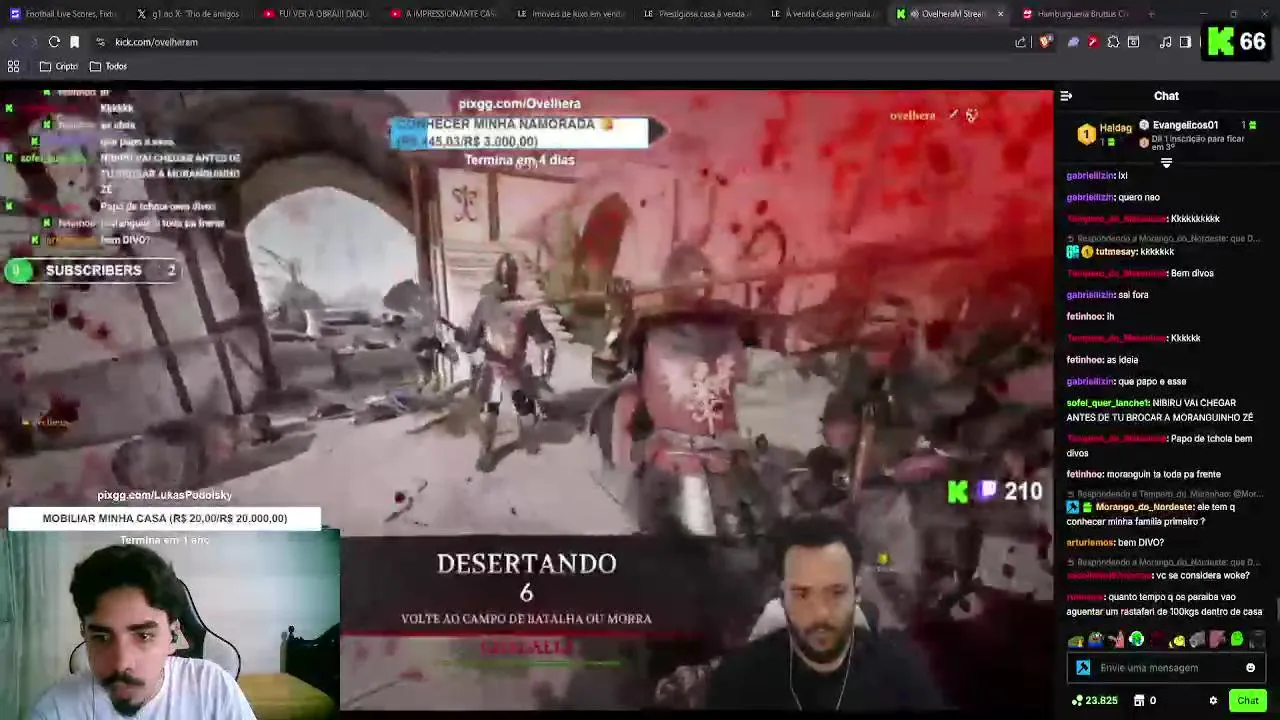1280x720 pixels.
Task: Open the site info icon beside URL
Action: (100, 42)
